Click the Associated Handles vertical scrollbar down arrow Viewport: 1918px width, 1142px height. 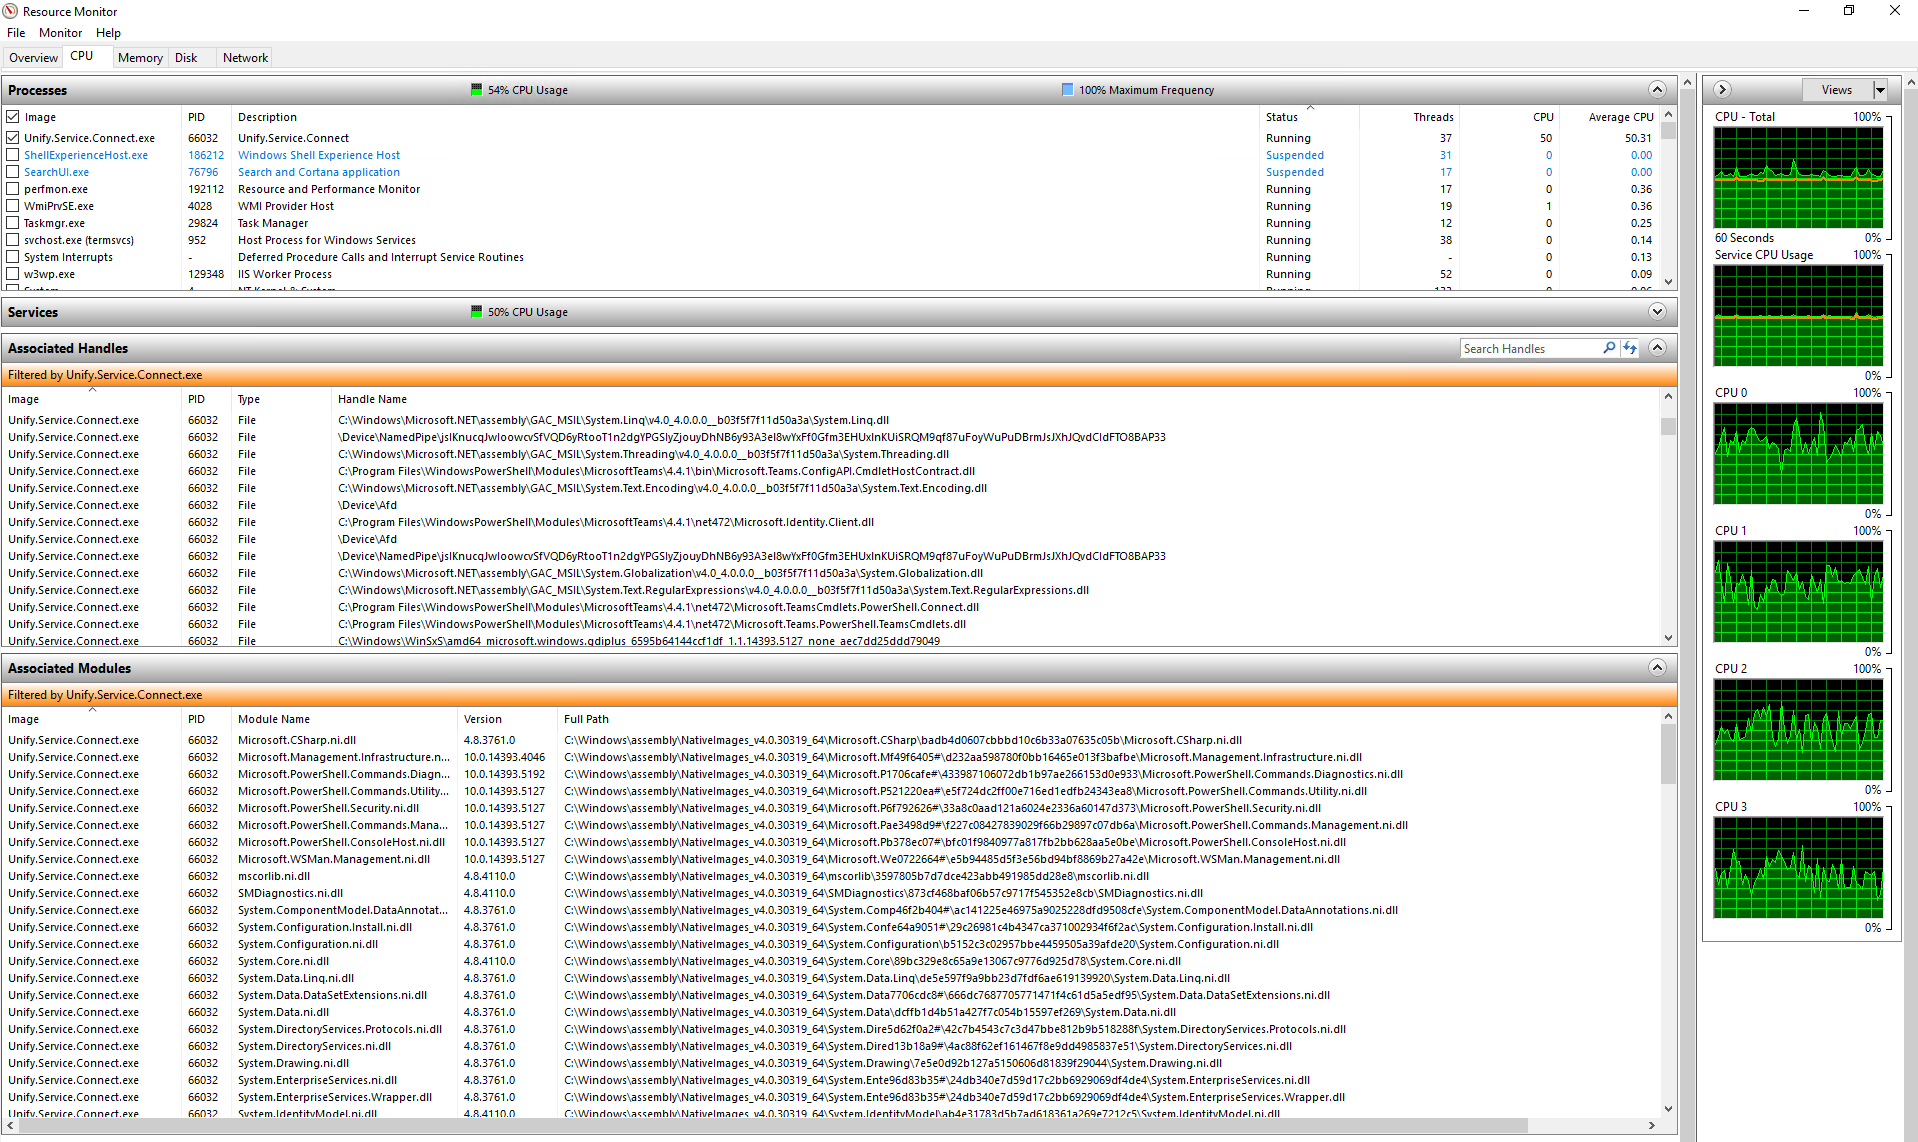pos(1668,637)
